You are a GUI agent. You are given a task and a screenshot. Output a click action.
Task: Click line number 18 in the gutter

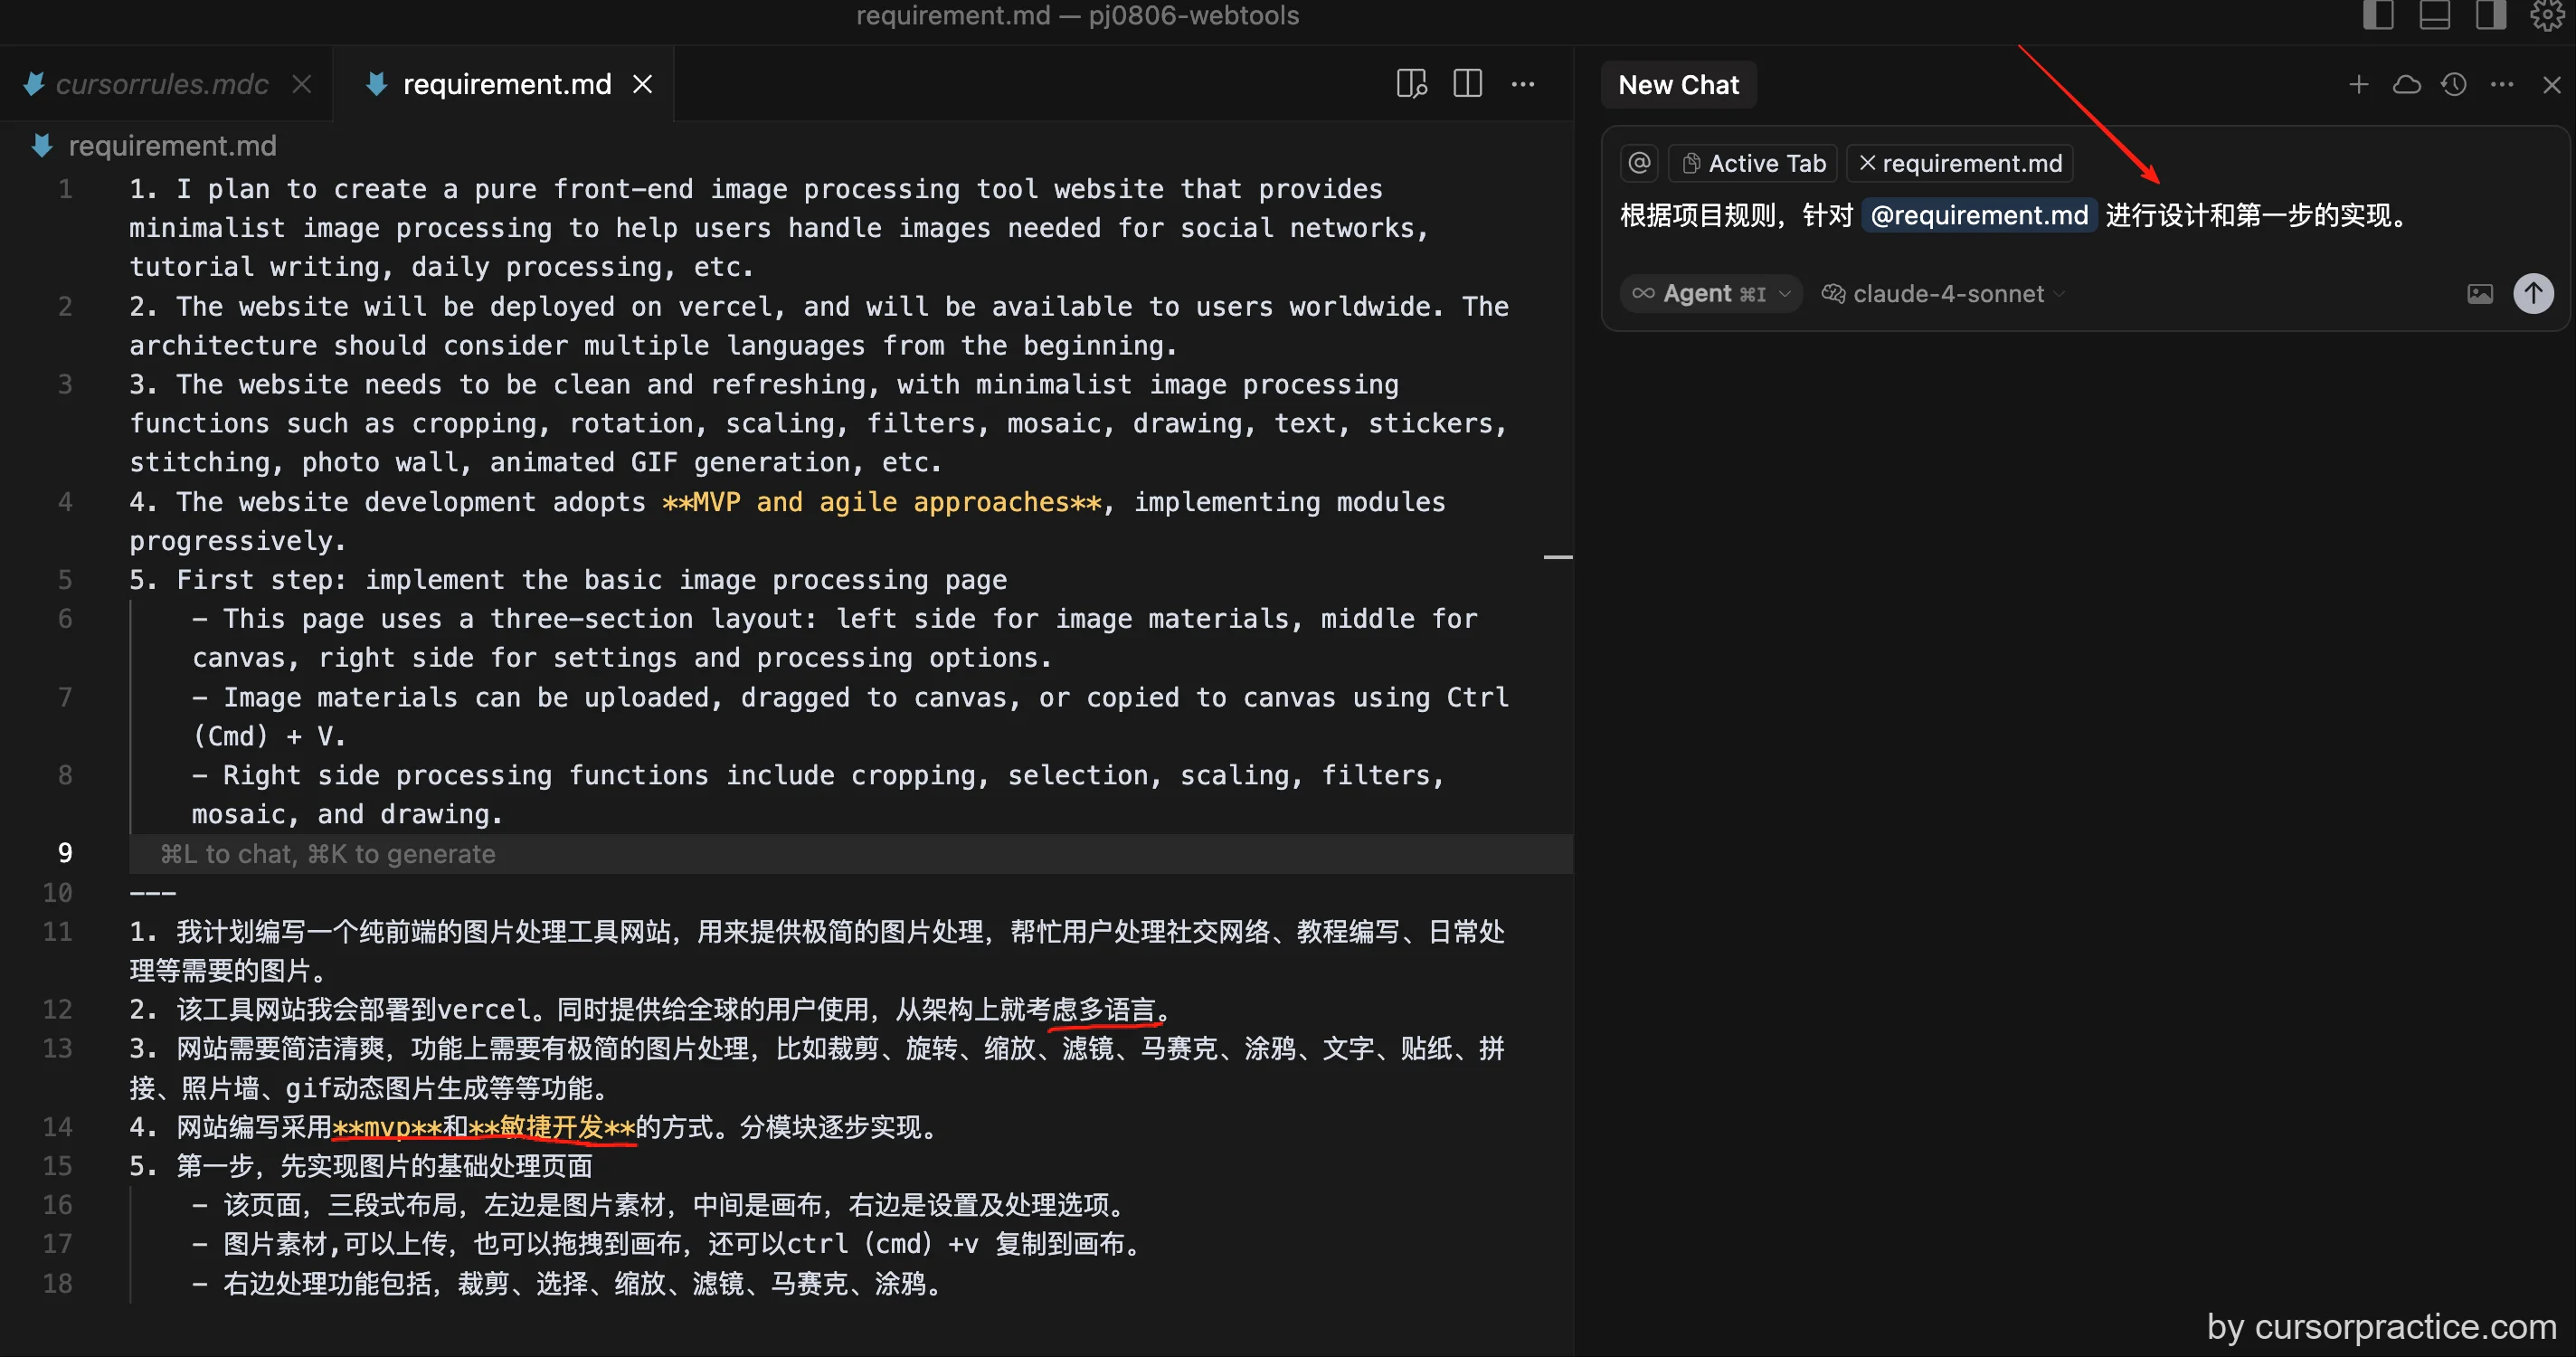pyautogui.click(x=57, y=1283)
